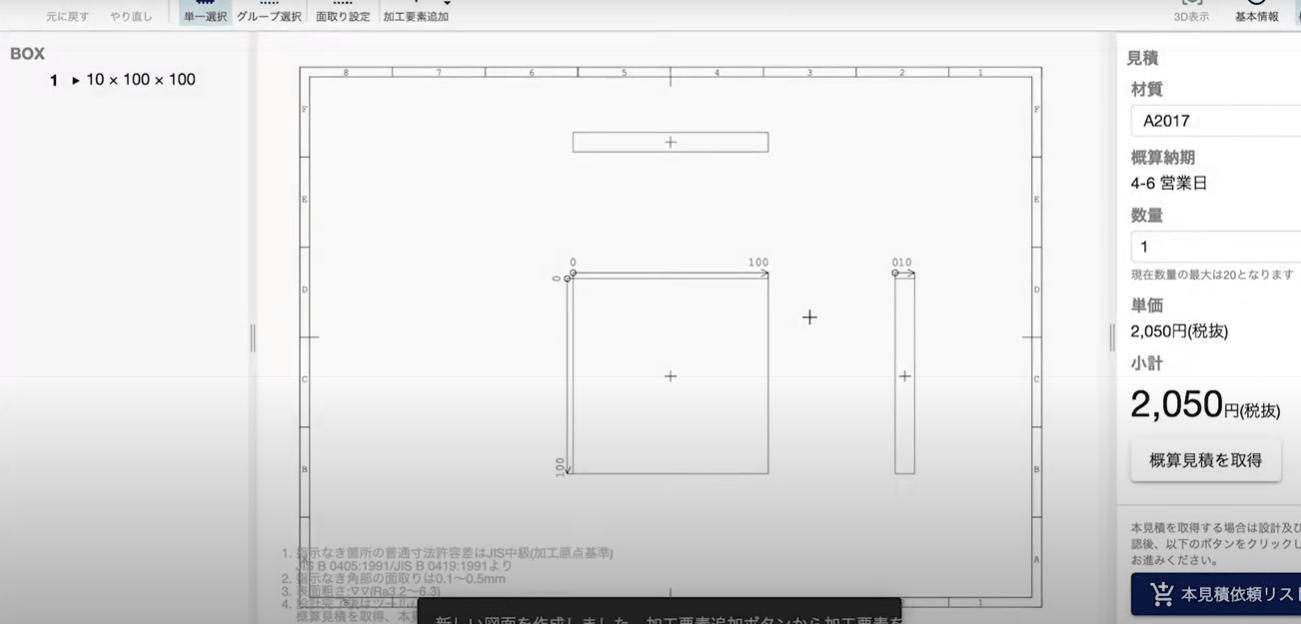
Task: Open 基本情報 basic information
Action: 1256,13
